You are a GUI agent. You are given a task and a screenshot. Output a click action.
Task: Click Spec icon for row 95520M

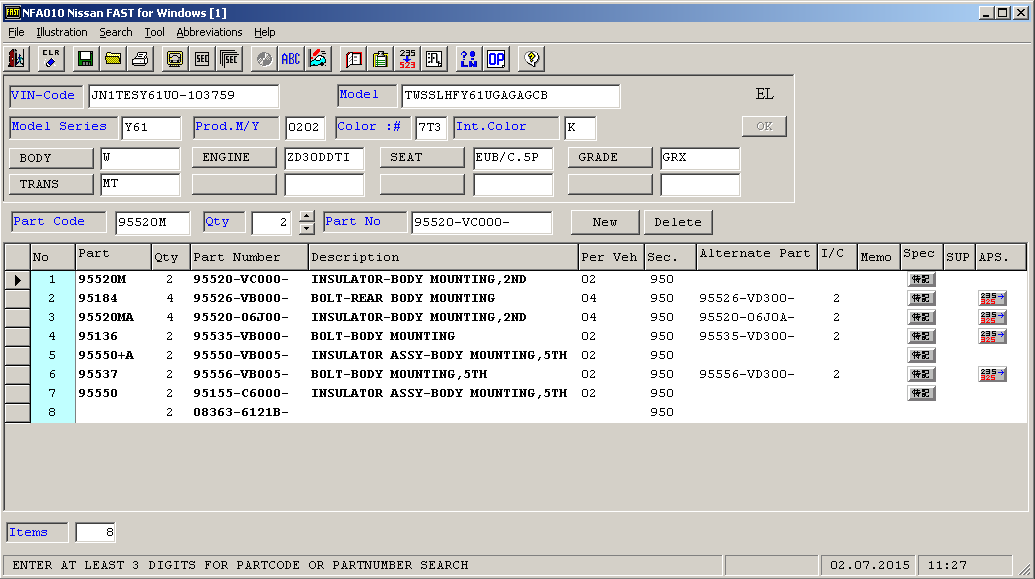[921, 279]
